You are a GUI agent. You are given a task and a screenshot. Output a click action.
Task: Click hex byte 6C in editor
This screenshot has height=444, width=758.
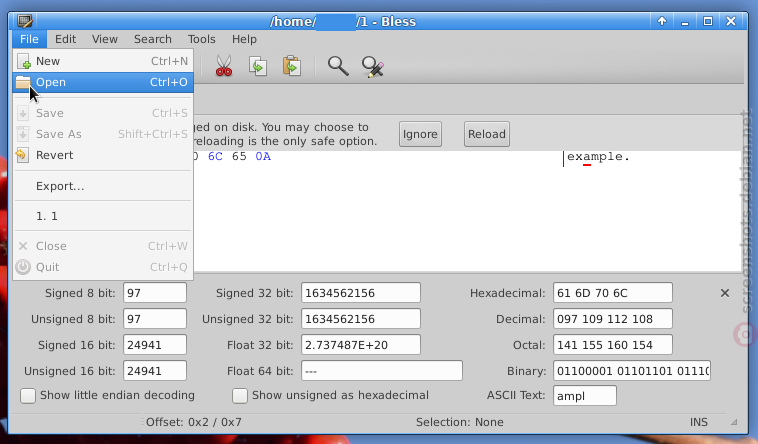tap(215, 157)
